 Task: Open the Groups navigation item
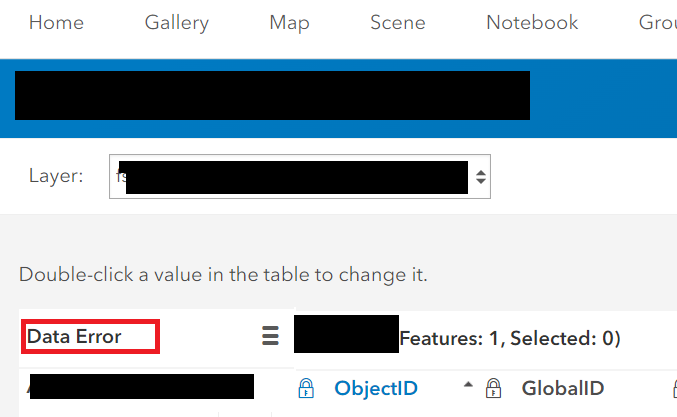(657, 23)
